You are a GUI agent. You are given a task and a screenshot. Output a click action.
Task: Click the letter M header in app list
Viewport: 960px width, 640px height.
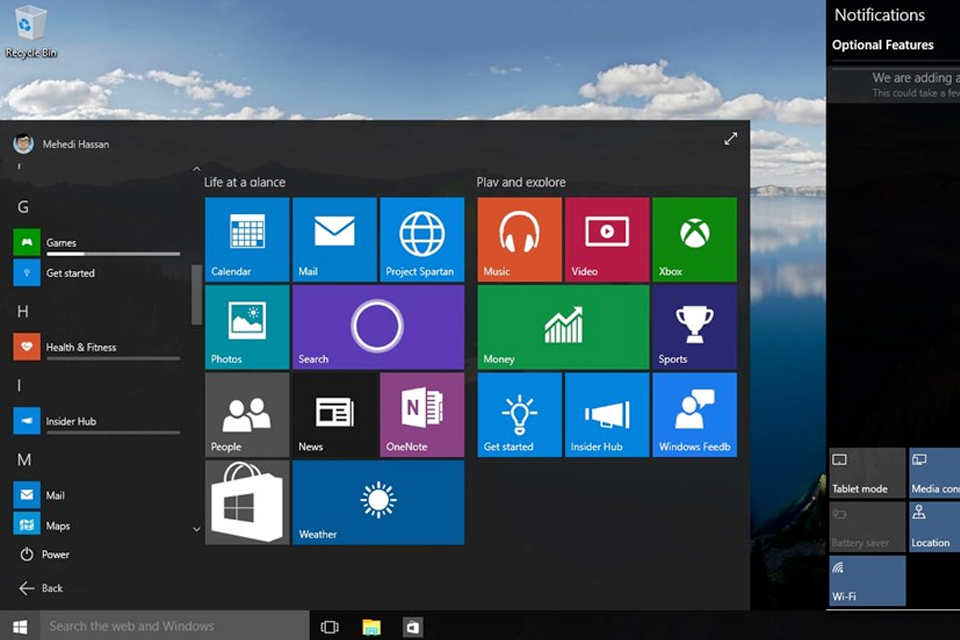[24, 460]
